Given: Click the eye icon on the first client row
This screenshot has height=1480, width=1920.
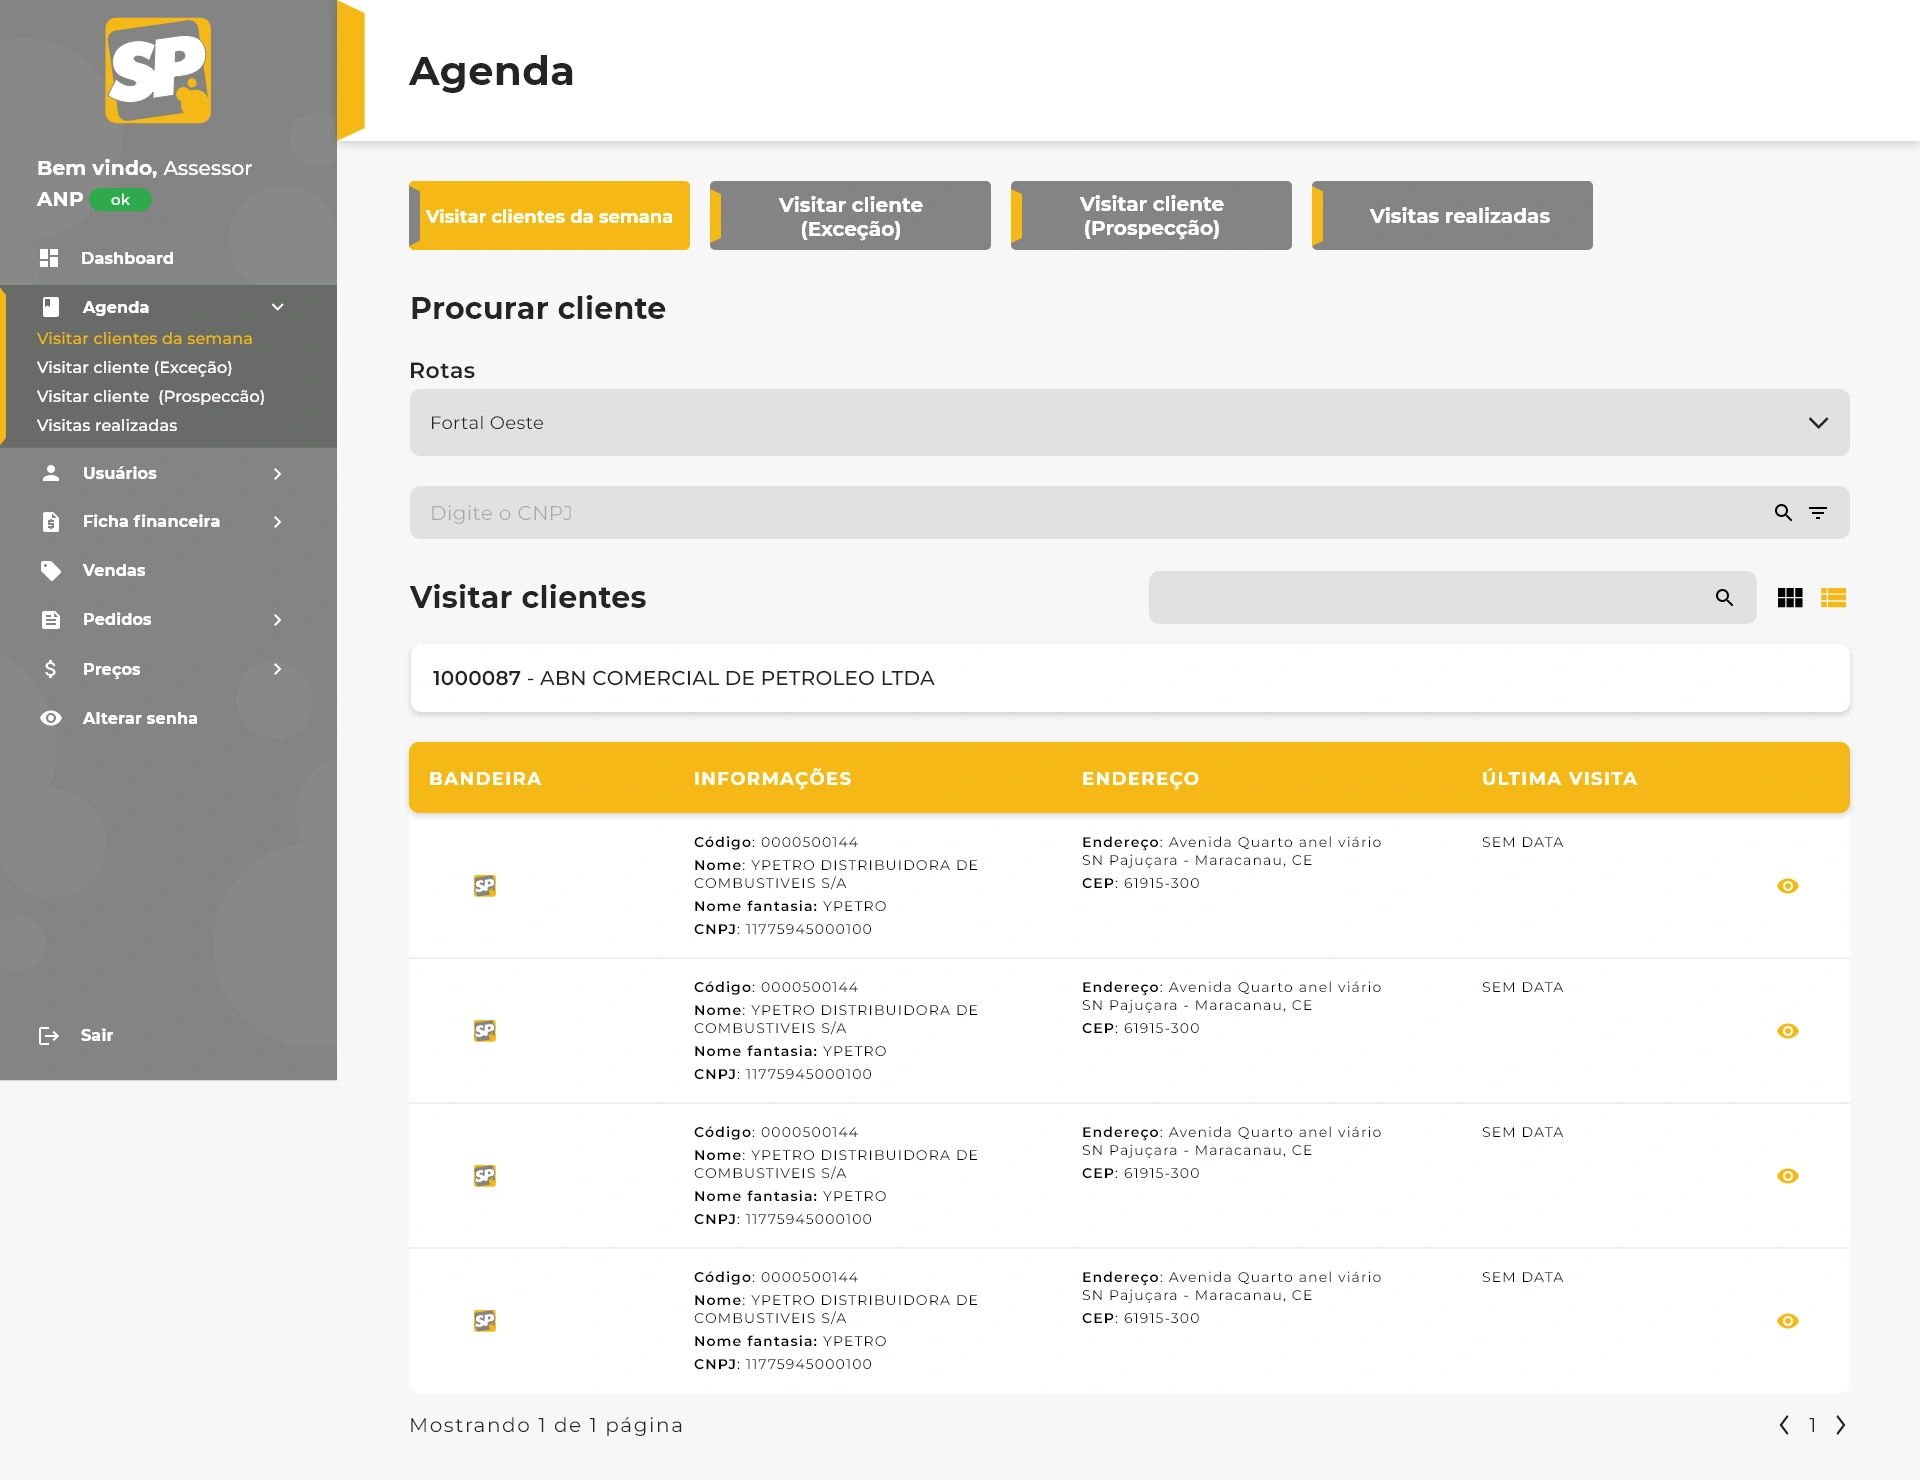Looking at the screenshot, I should pyautogui.click(x=1788, y=886).
